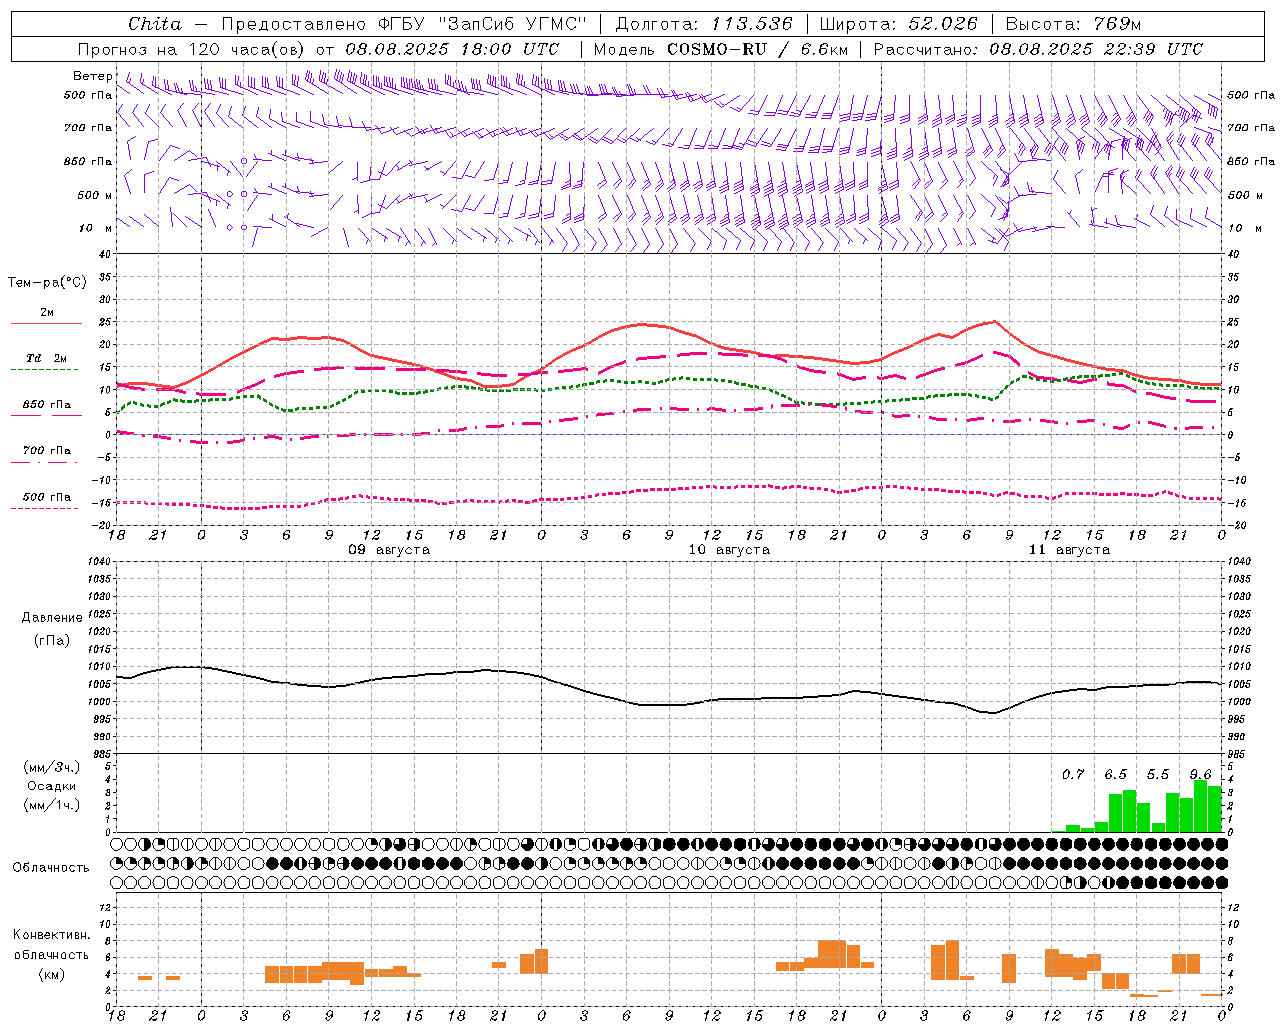The image size is (1280, 1024).
Task: Click the 6.5 three-hour precipitation total
Action: pos(1115,775)
